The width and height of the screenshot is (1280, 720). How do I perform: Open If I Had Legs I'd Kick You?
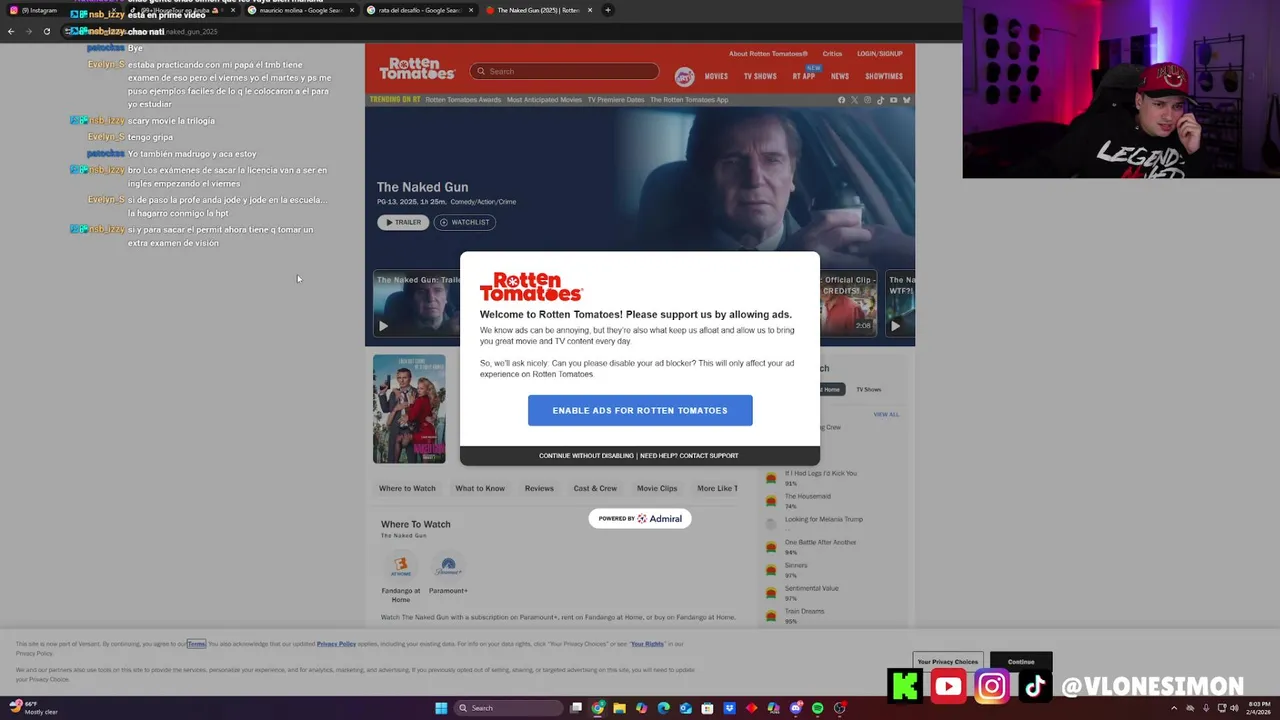(x=820, y=473)
